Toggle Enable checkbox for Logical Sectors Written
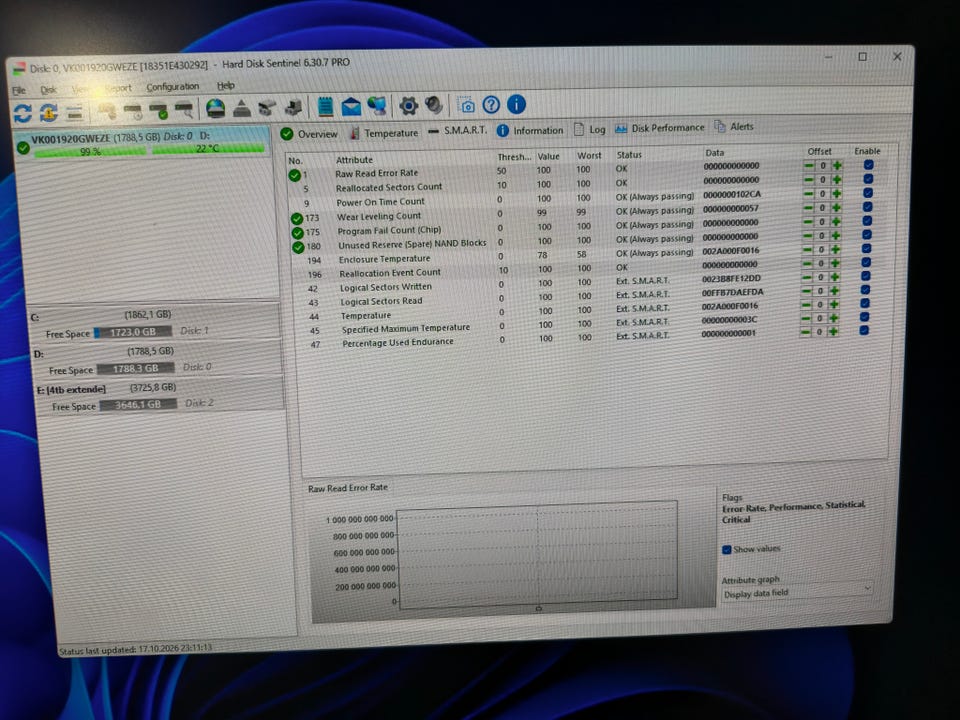The width and height of the screenshot is (960, 720). pyautogui.click(x=865, y=276)
